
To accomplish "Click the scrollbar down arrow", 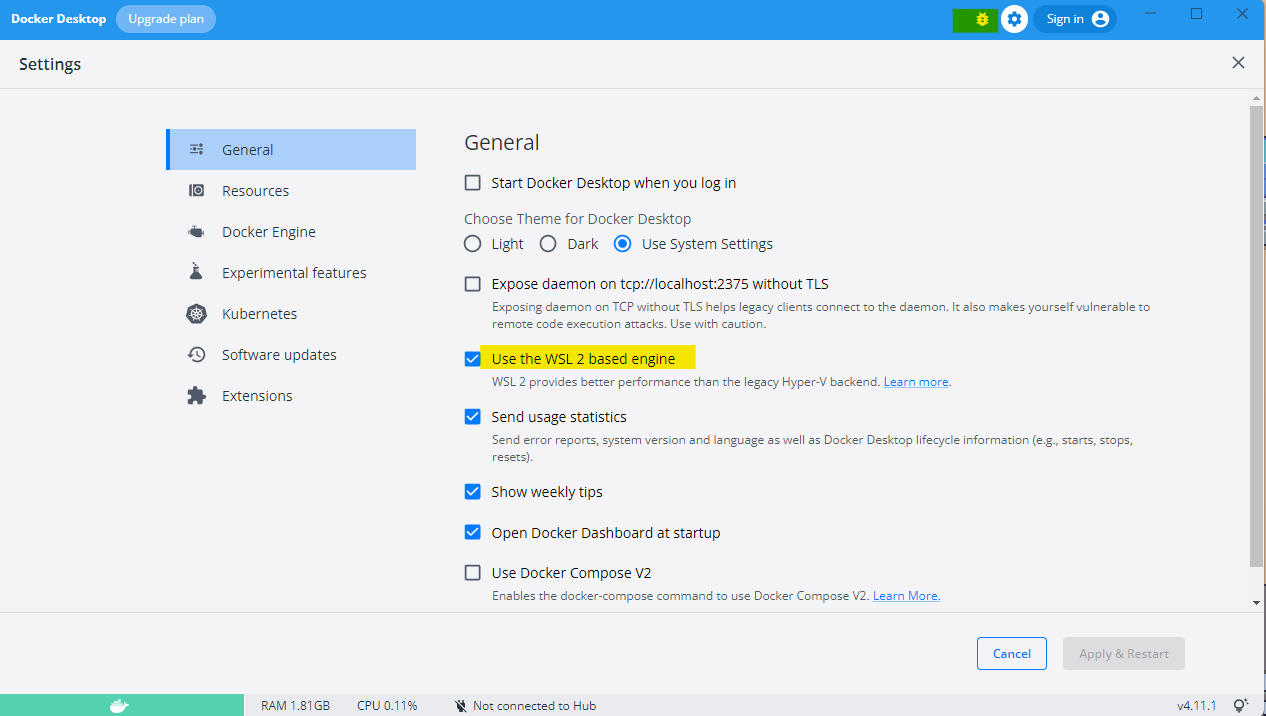I will [x=1257, y=603].
